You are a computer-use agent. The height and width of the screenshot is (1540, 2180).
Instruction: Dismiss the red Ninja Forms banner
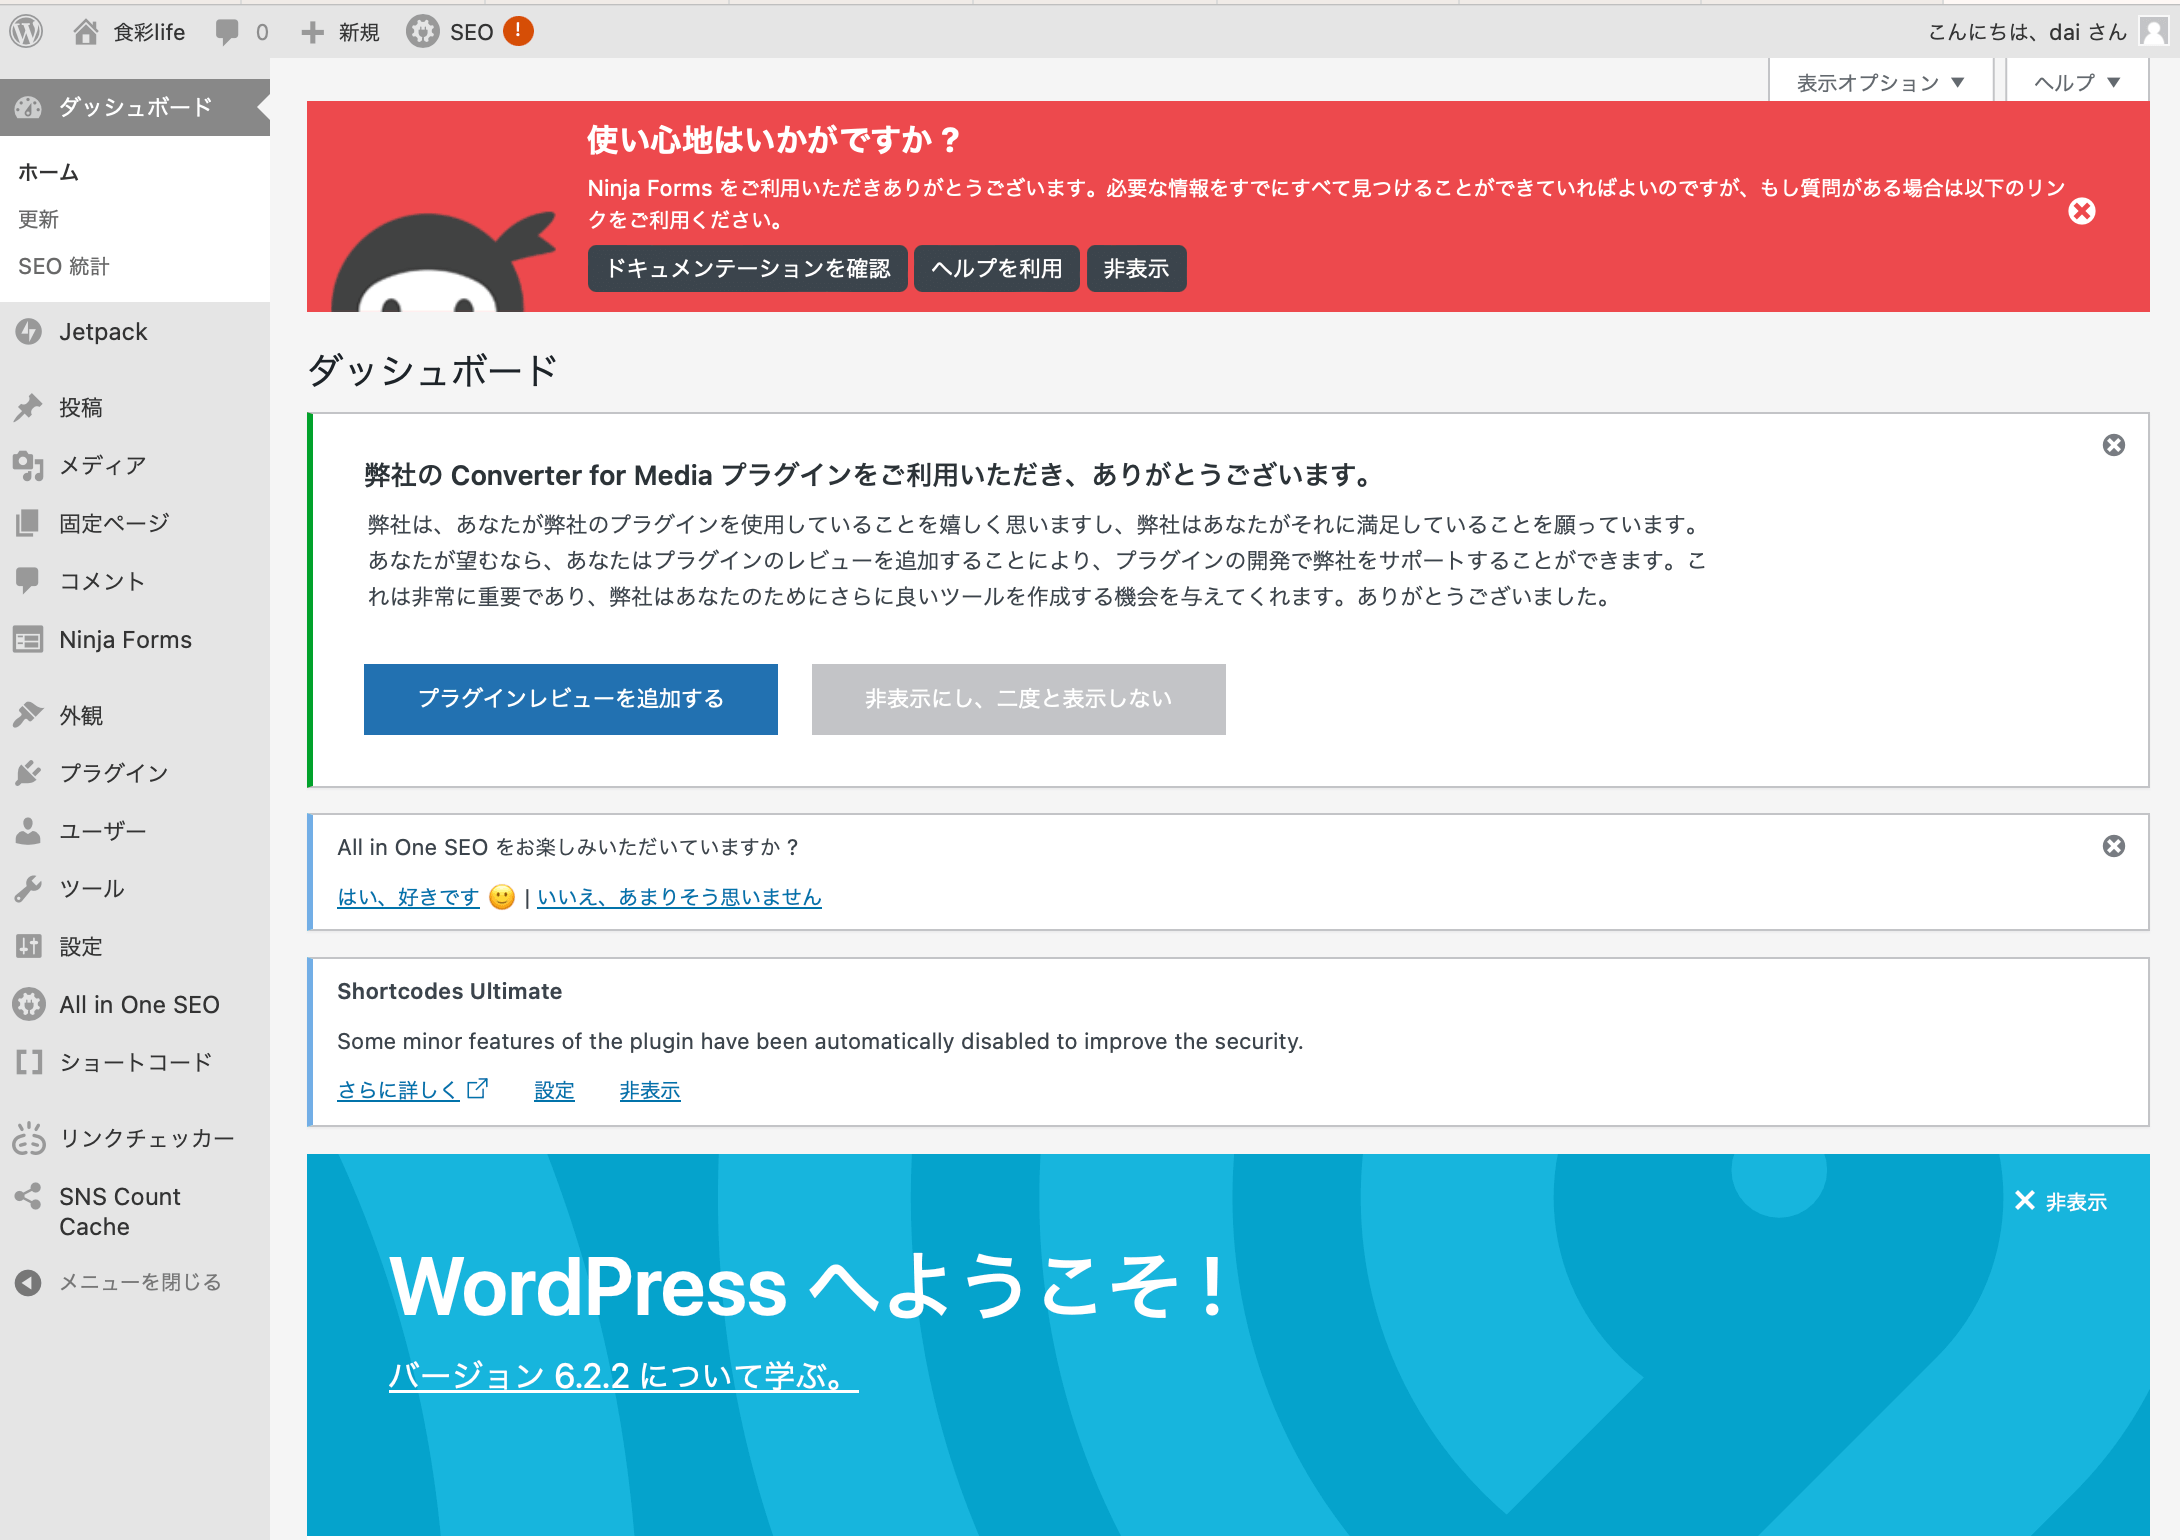[2082, 211]
